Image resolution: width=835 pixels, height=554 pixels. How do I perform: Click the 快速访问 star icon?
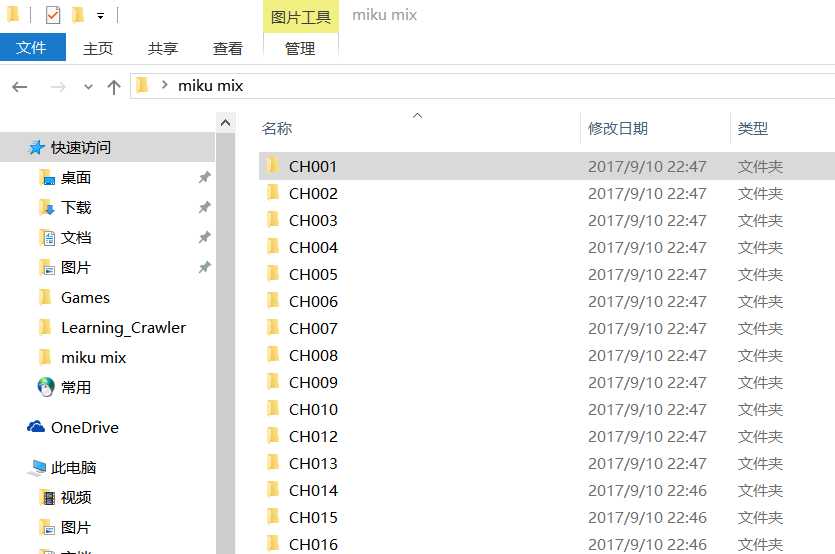36,148
